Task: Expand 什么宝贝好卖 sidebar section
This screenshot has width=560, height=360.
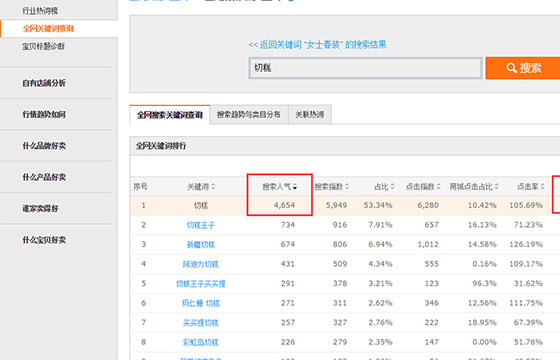Action: click(44, 240)
